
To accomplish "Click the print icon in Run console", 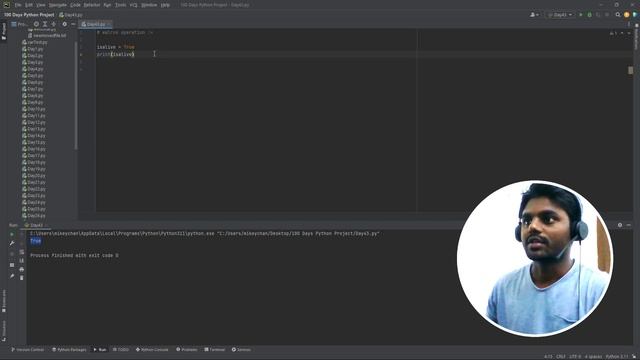I will (x=22, y=269).
